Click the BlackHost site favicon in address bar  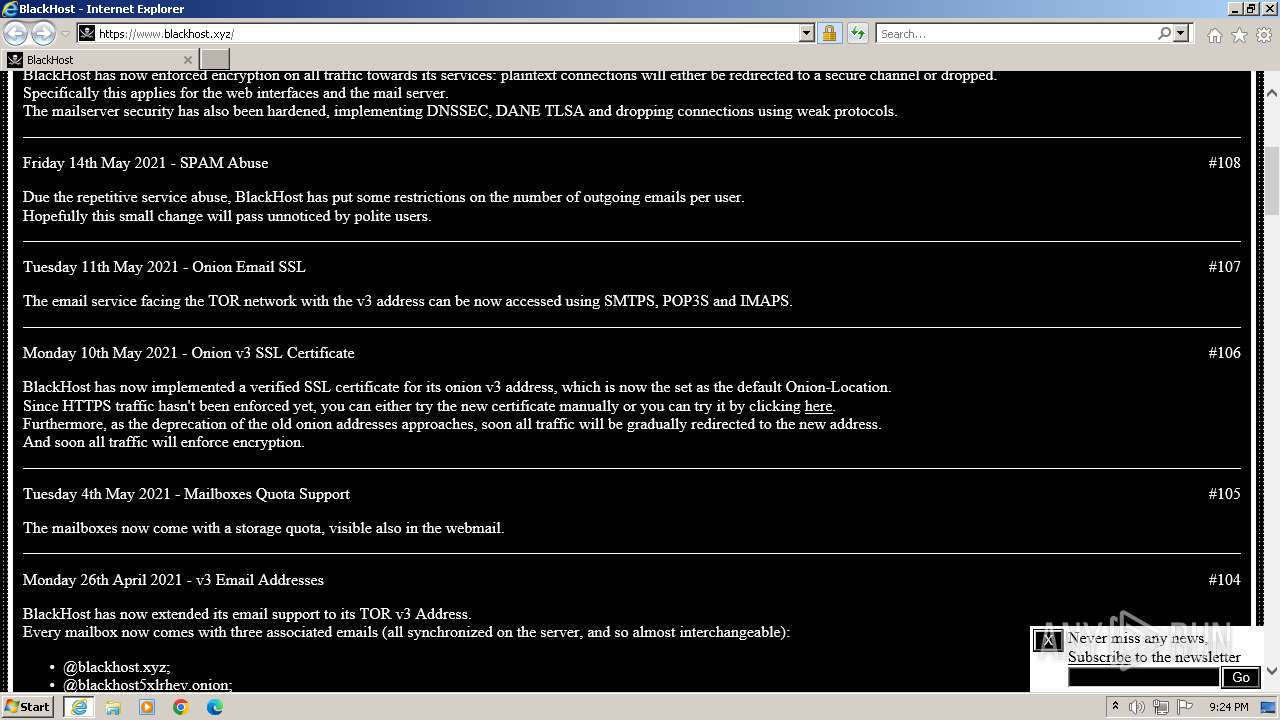pos(87,33)
